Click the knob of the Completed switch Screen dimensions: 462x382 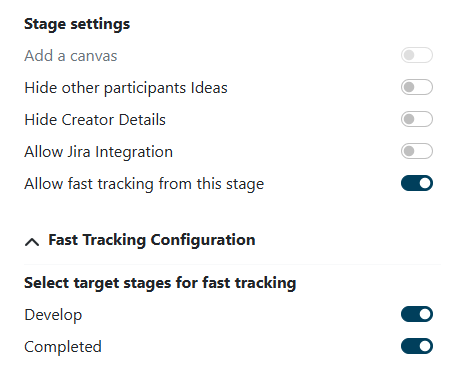tap(425, 346)
